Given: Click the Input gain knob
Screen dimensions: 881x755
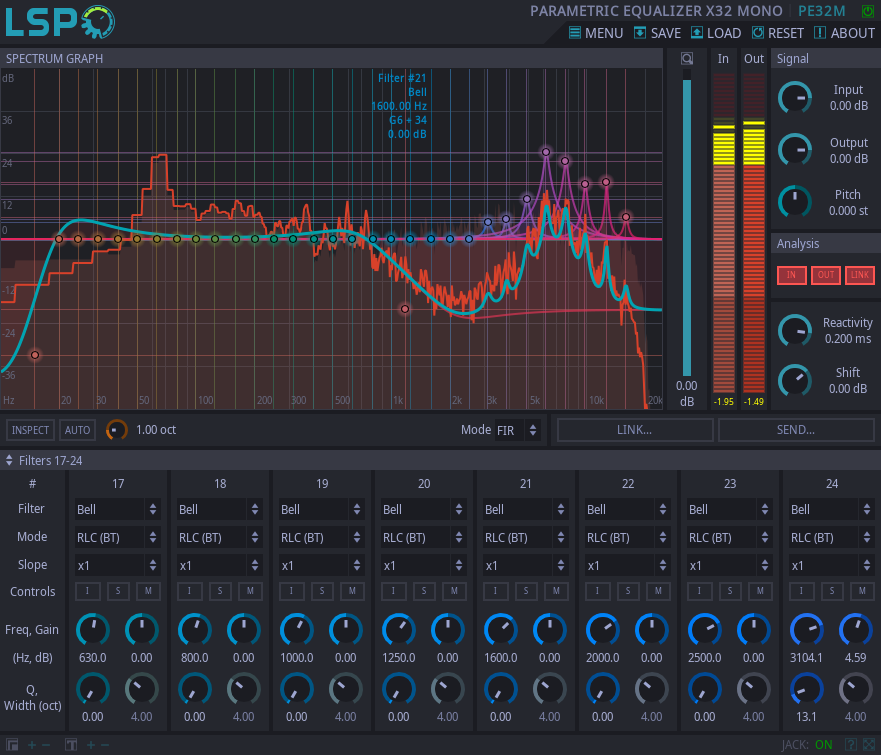Looking at the screenshot, I should (795, 98).
